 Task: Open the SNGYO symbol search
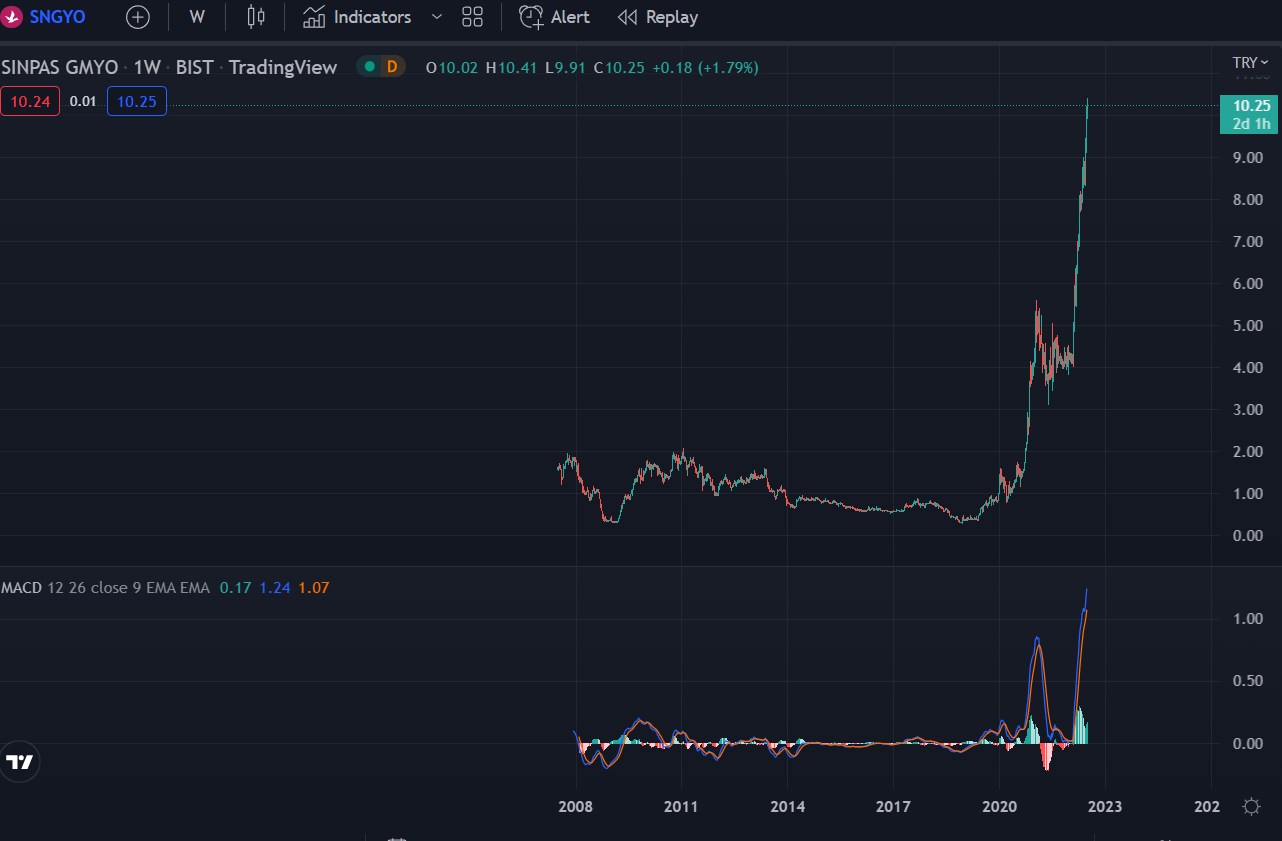(45, 17)
